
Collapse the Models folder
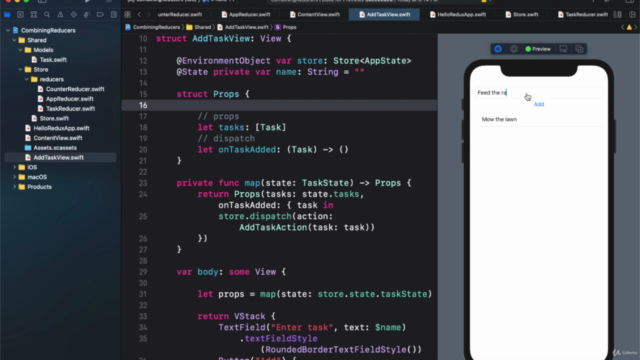pyautogui.click(x=20, y=50)
